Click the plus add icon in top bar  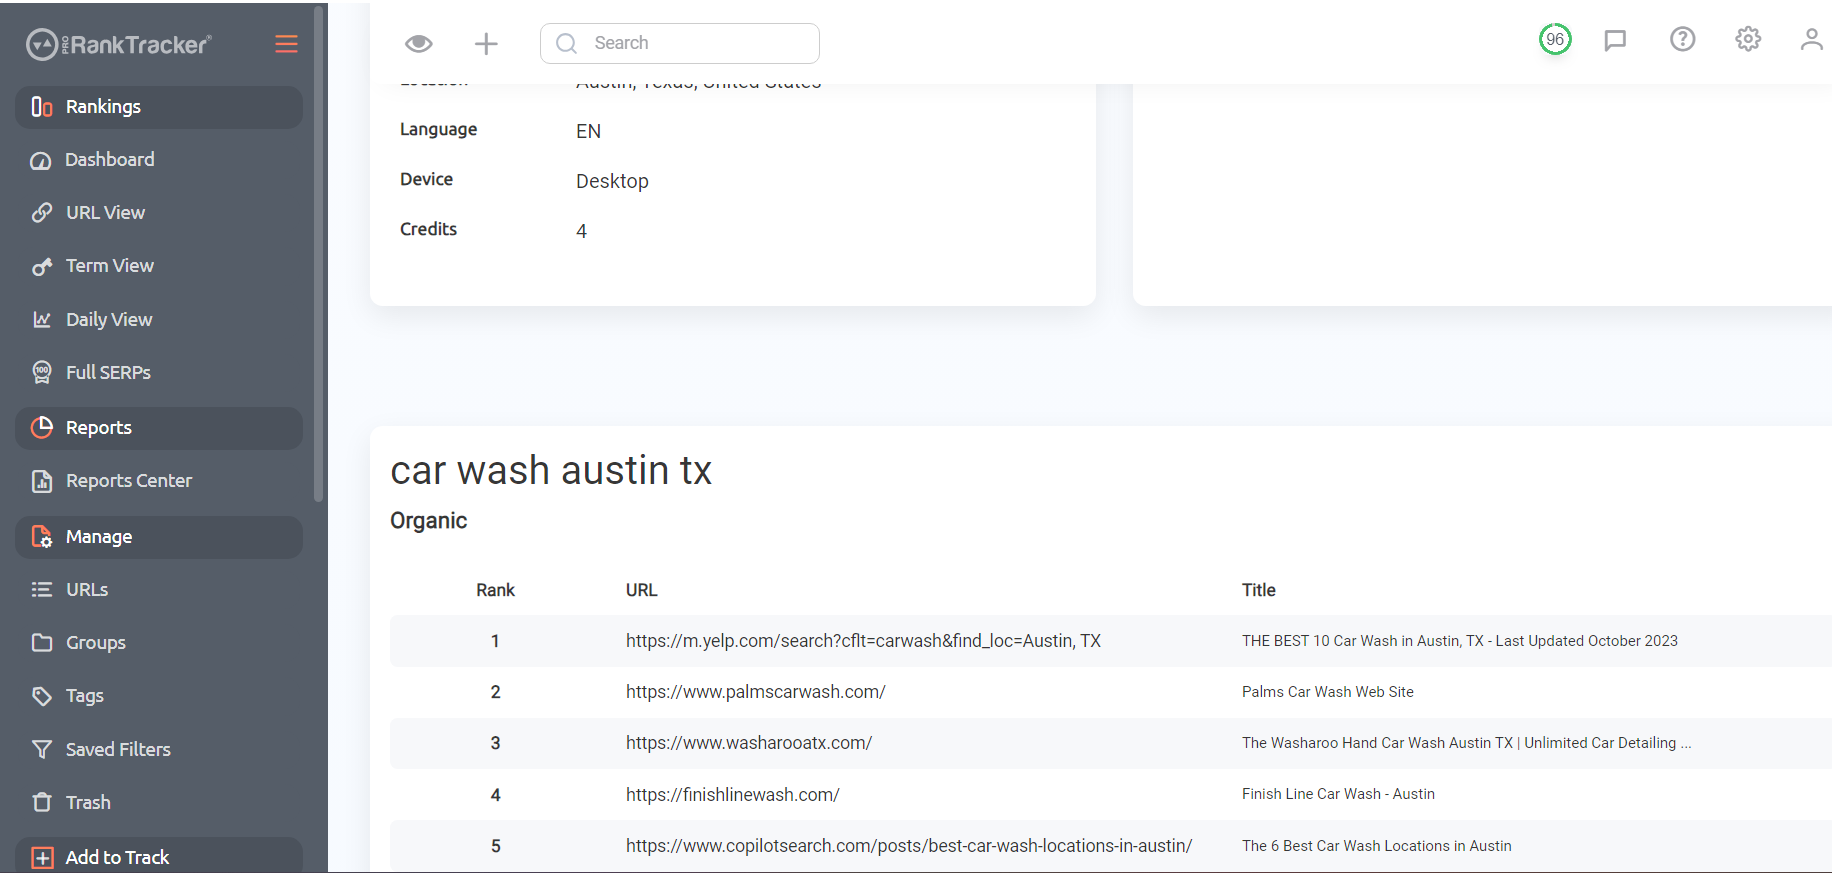[486, 43]
